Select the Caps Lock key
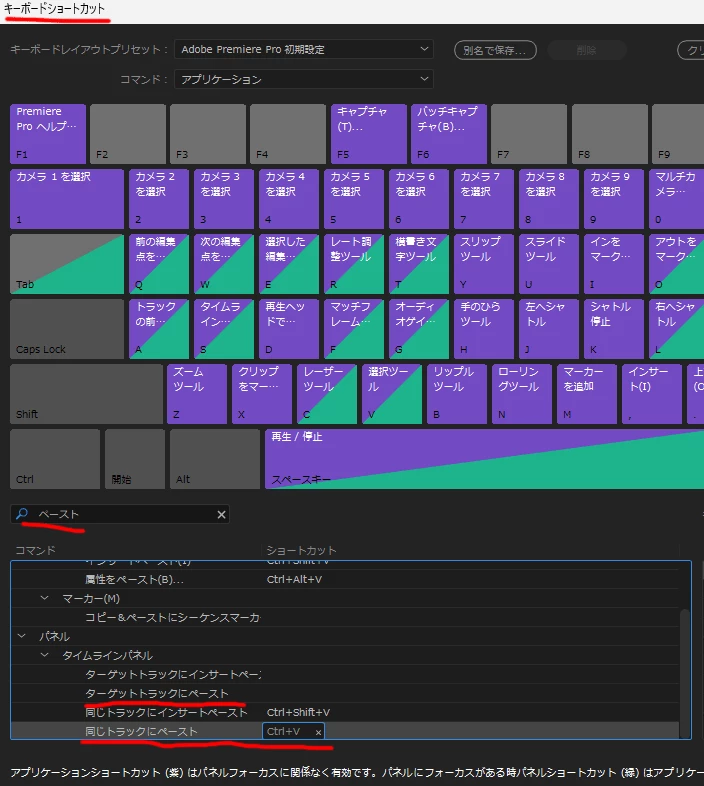 pyautogui.click(x=67, y=329)
